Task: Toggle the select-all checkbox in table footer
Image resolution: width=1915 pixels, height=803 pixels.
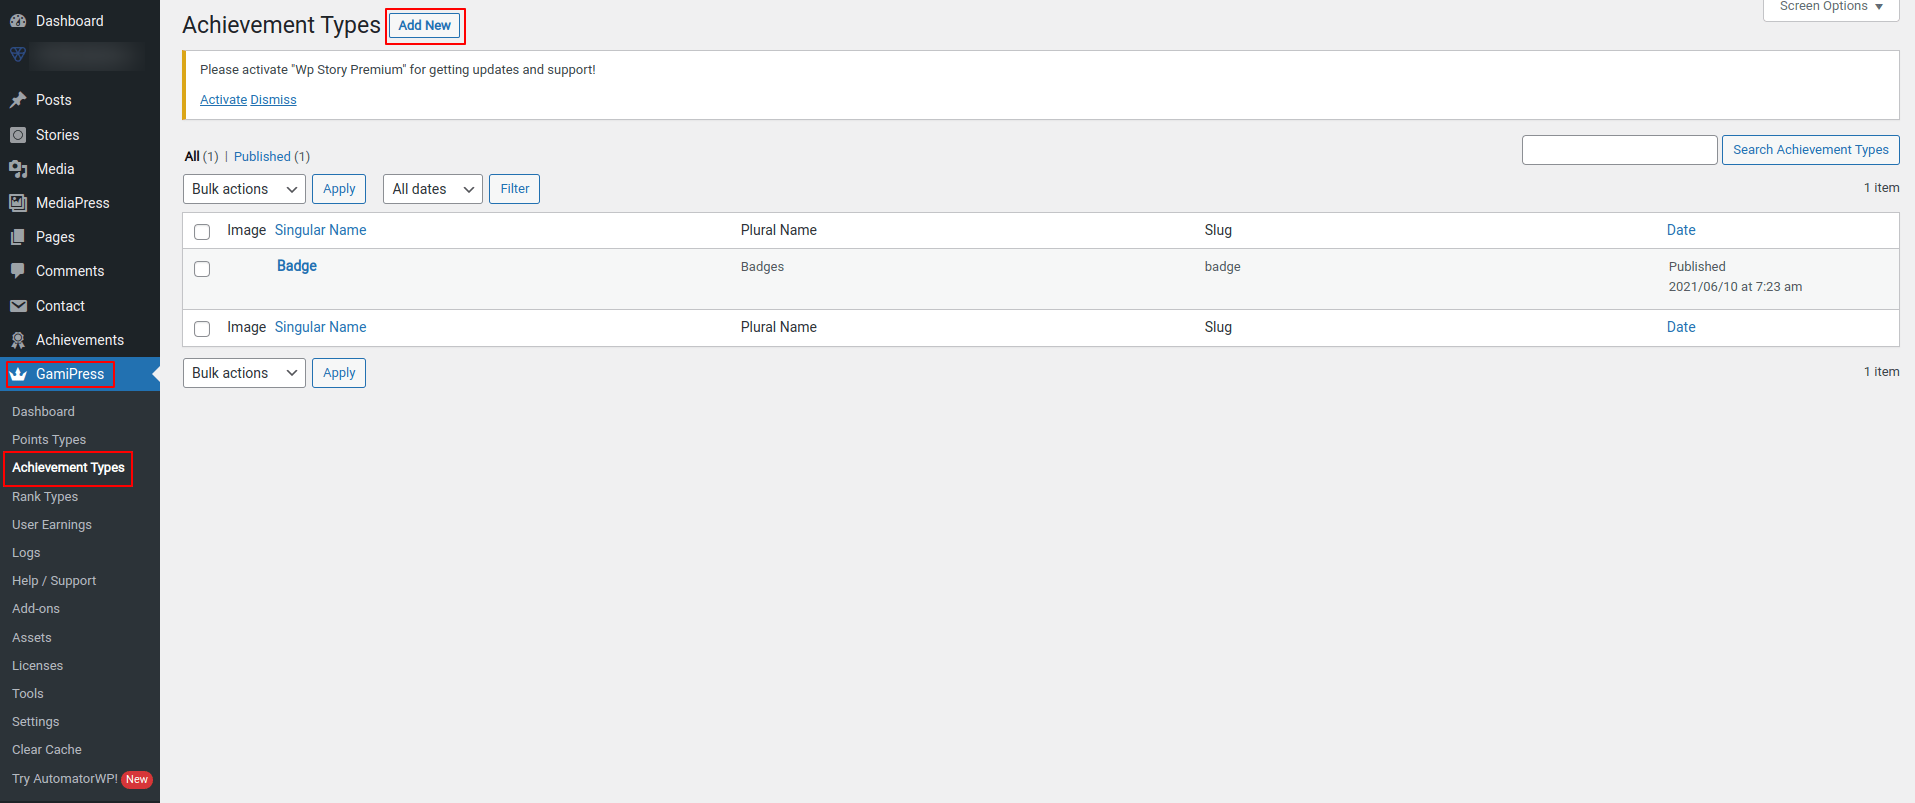Action: (202, 328)
